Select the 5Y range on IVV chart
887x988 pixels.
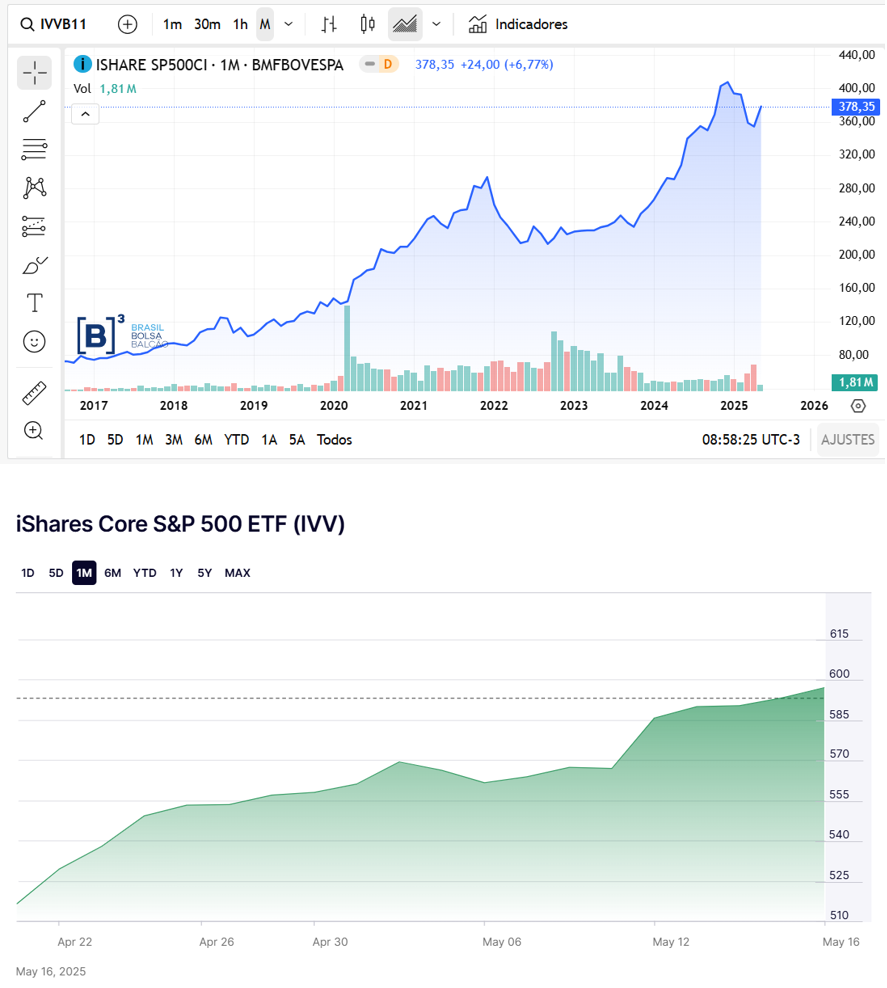(204, 573)
